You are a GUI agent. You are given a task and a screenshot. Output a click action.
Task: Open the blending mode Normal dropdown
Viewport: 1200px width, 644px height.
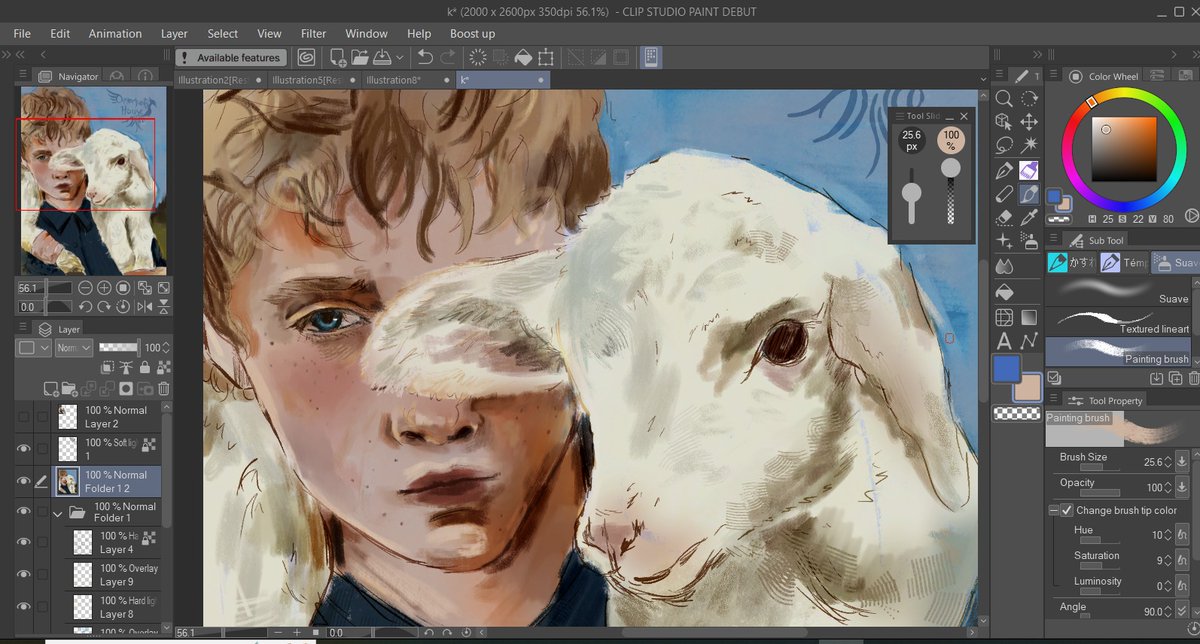point(73,347)
